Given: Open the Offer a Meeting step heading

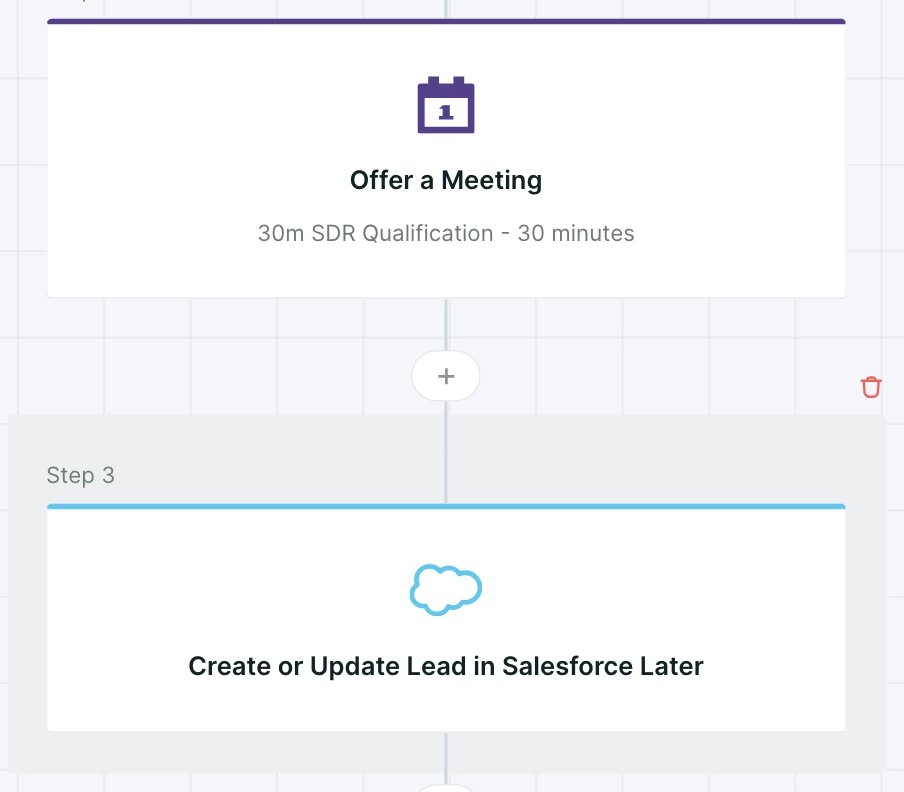Looking at the screenshot, I should point(446,180).
